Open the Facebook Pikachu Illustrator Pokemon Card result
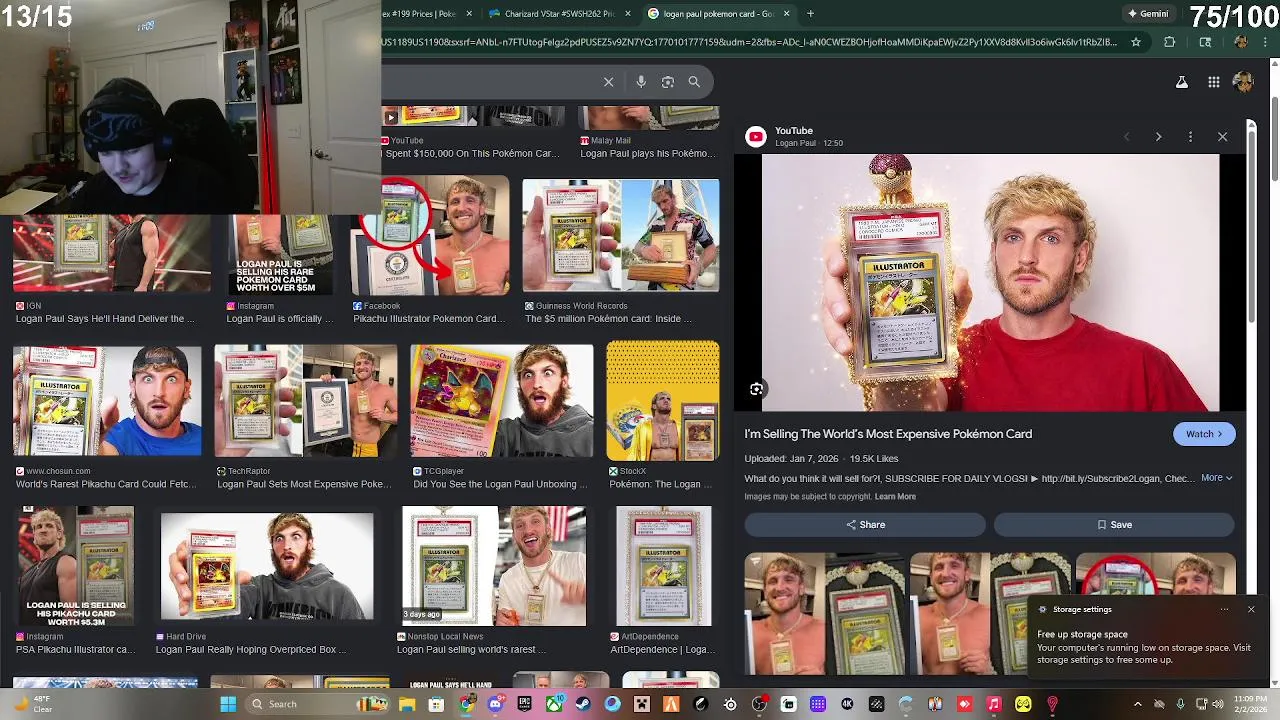Viewport: 1280px width, 720px height. [430, 237]
